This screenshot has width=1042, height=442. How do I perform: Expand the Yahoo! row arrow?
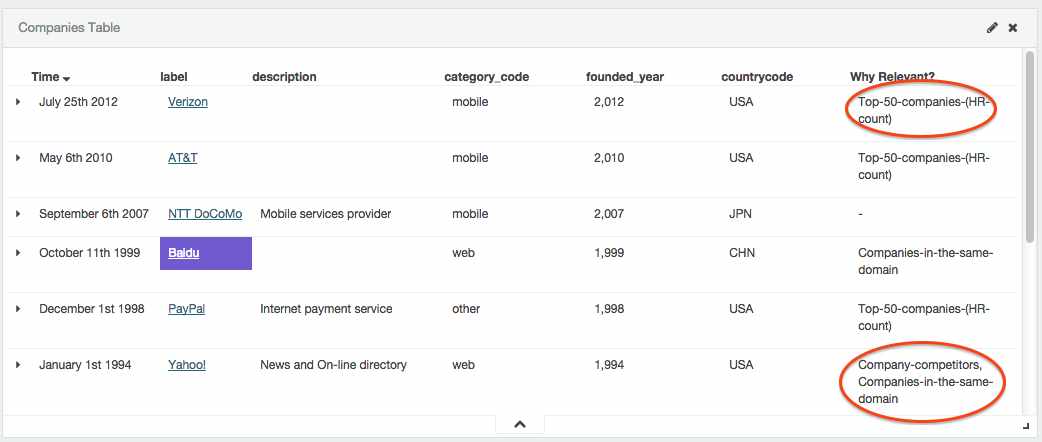pyautogui.click(x=18, y=364)
